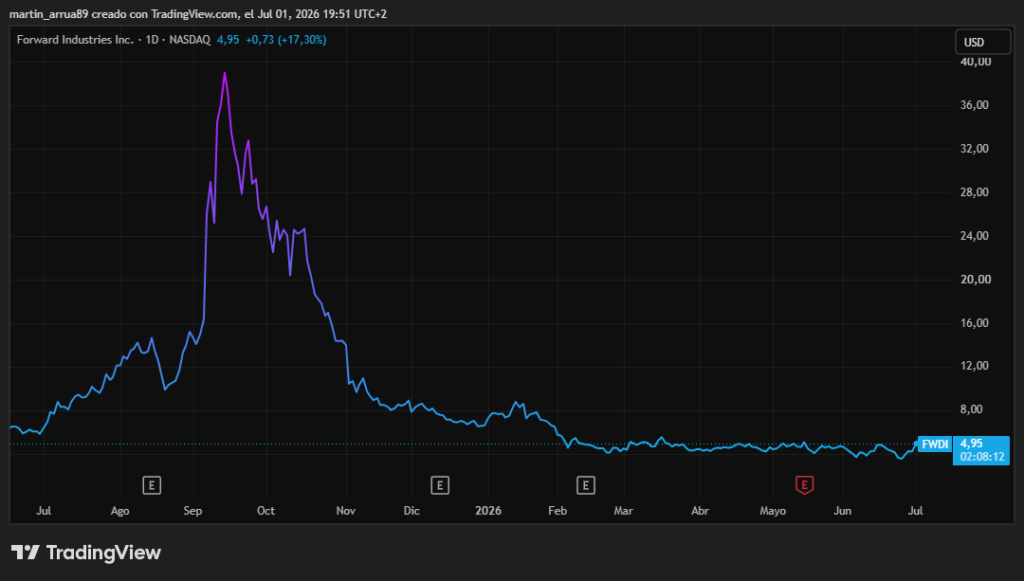Click the Oct label on time axis
Screen dimensions: 1024x581
pos(266,511)
